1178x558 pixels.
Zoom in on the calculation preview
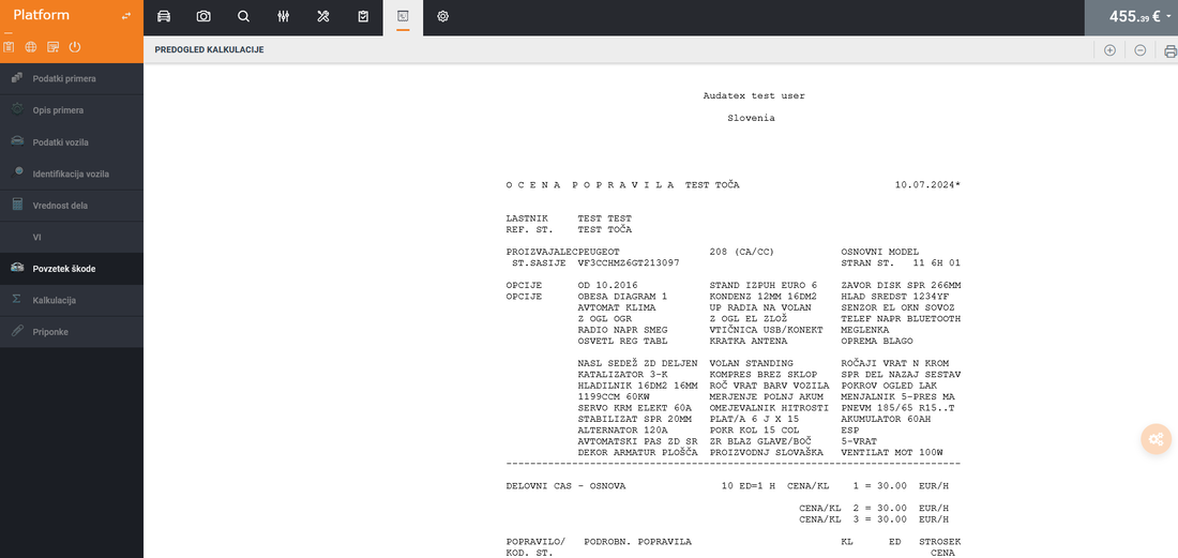[x=1109, y=50]
